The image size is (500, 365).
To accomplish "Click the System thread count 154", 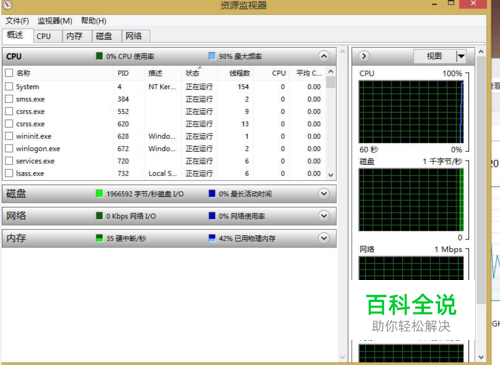I will click(243, 87).
